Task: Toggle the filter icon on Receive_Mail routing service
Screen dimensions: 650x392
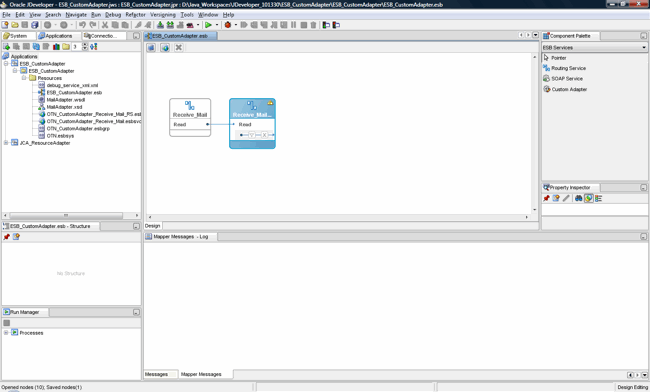Action: click(x=252, y=135)
